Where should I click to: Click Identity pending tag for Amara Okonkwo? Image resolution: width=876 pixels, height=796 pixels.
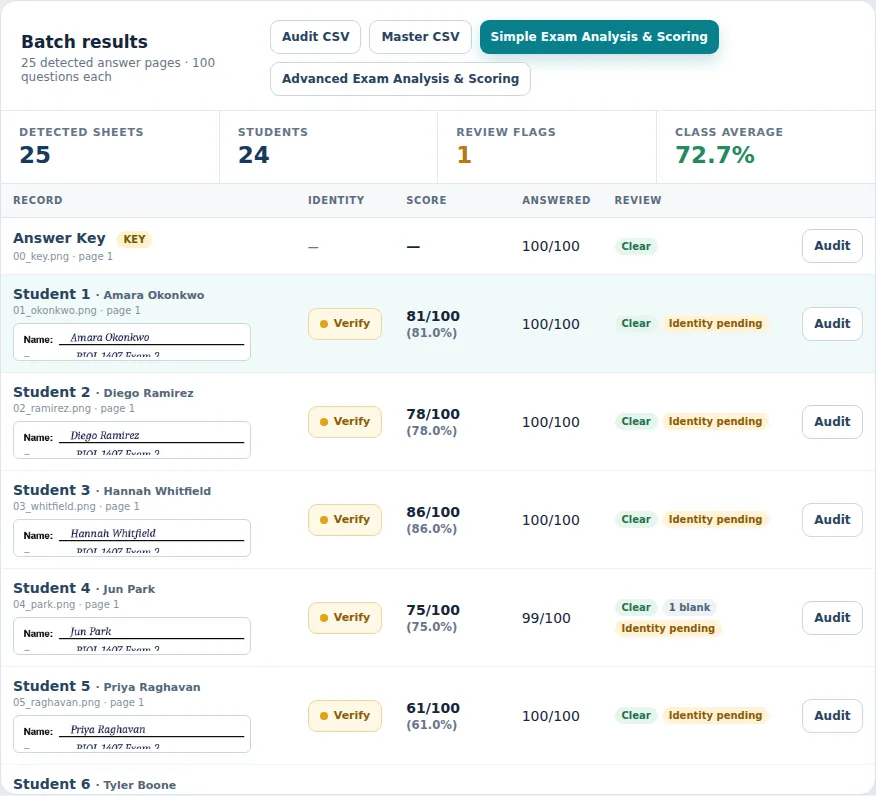point(715,323)
